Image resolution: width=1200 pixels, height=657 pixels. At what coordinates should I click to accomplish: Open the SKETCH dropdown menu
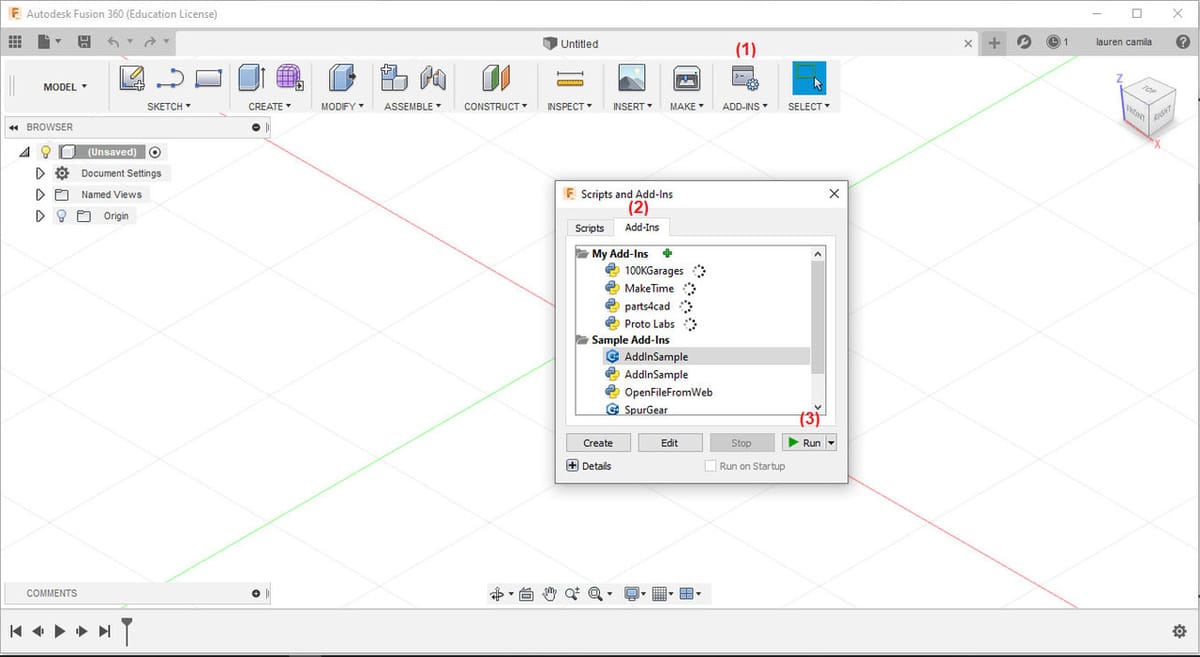[169, 106]
